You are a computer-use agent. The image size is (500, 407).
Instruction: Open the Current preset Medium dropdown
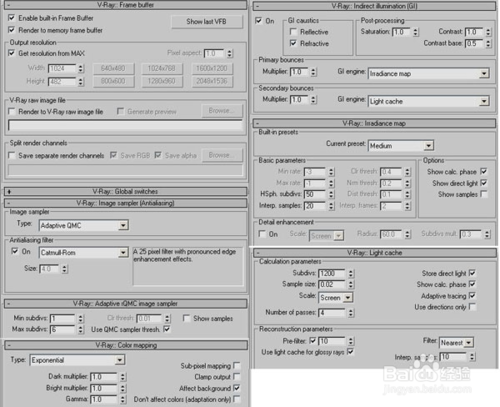(401, 146)
